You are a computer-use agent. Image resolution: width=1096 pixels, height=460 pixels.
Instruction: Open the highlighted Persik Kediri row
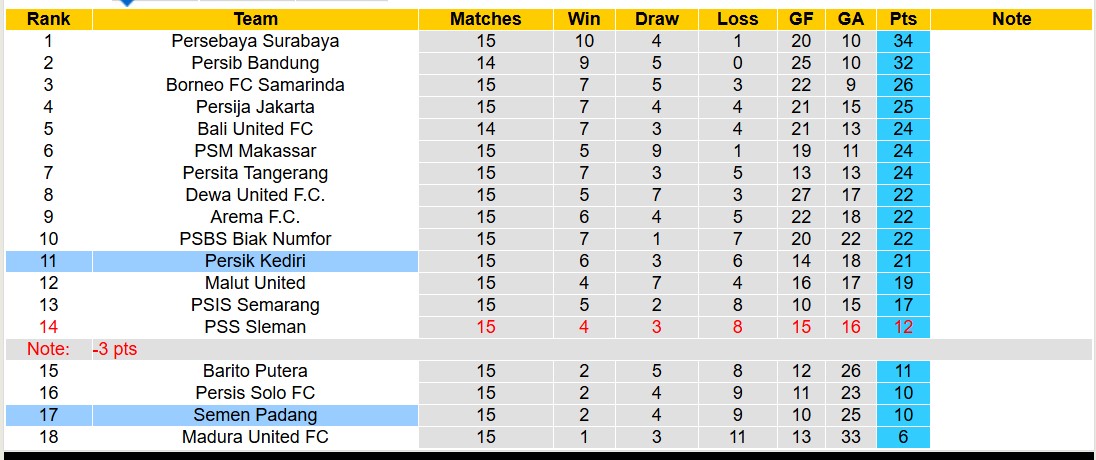pos(255,261)
